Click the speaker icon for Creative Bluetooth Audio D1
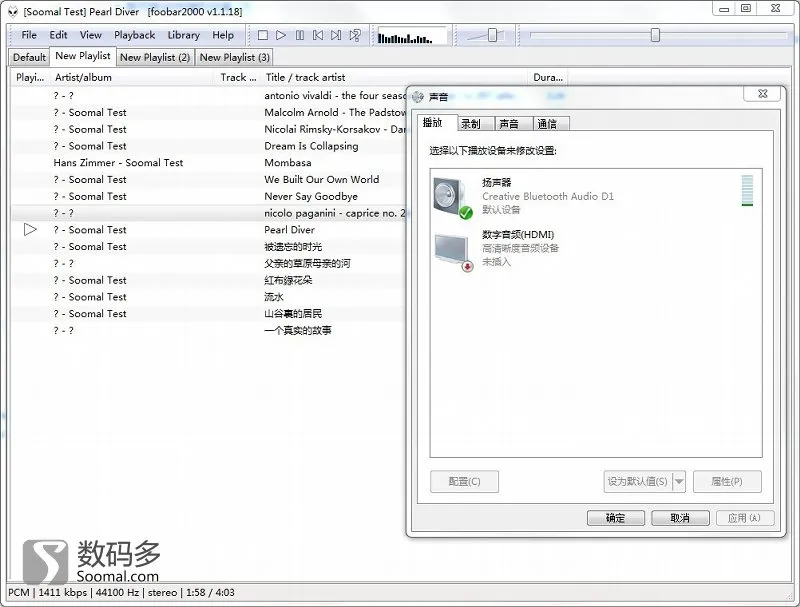 (453, 198)
